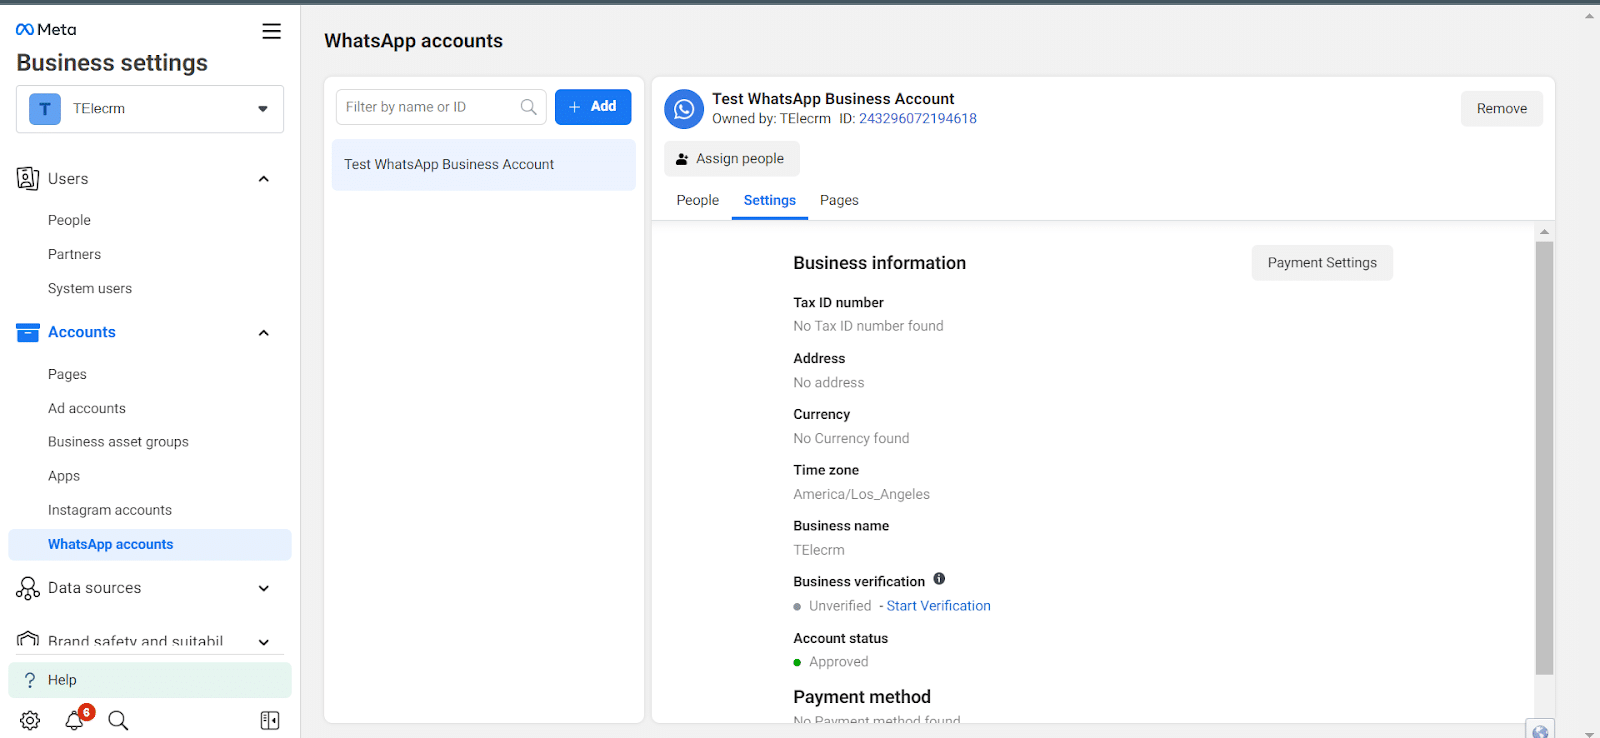Expand the Data sources section chevron
Screen dimensions: 1600x738
(x=264, y=588)
